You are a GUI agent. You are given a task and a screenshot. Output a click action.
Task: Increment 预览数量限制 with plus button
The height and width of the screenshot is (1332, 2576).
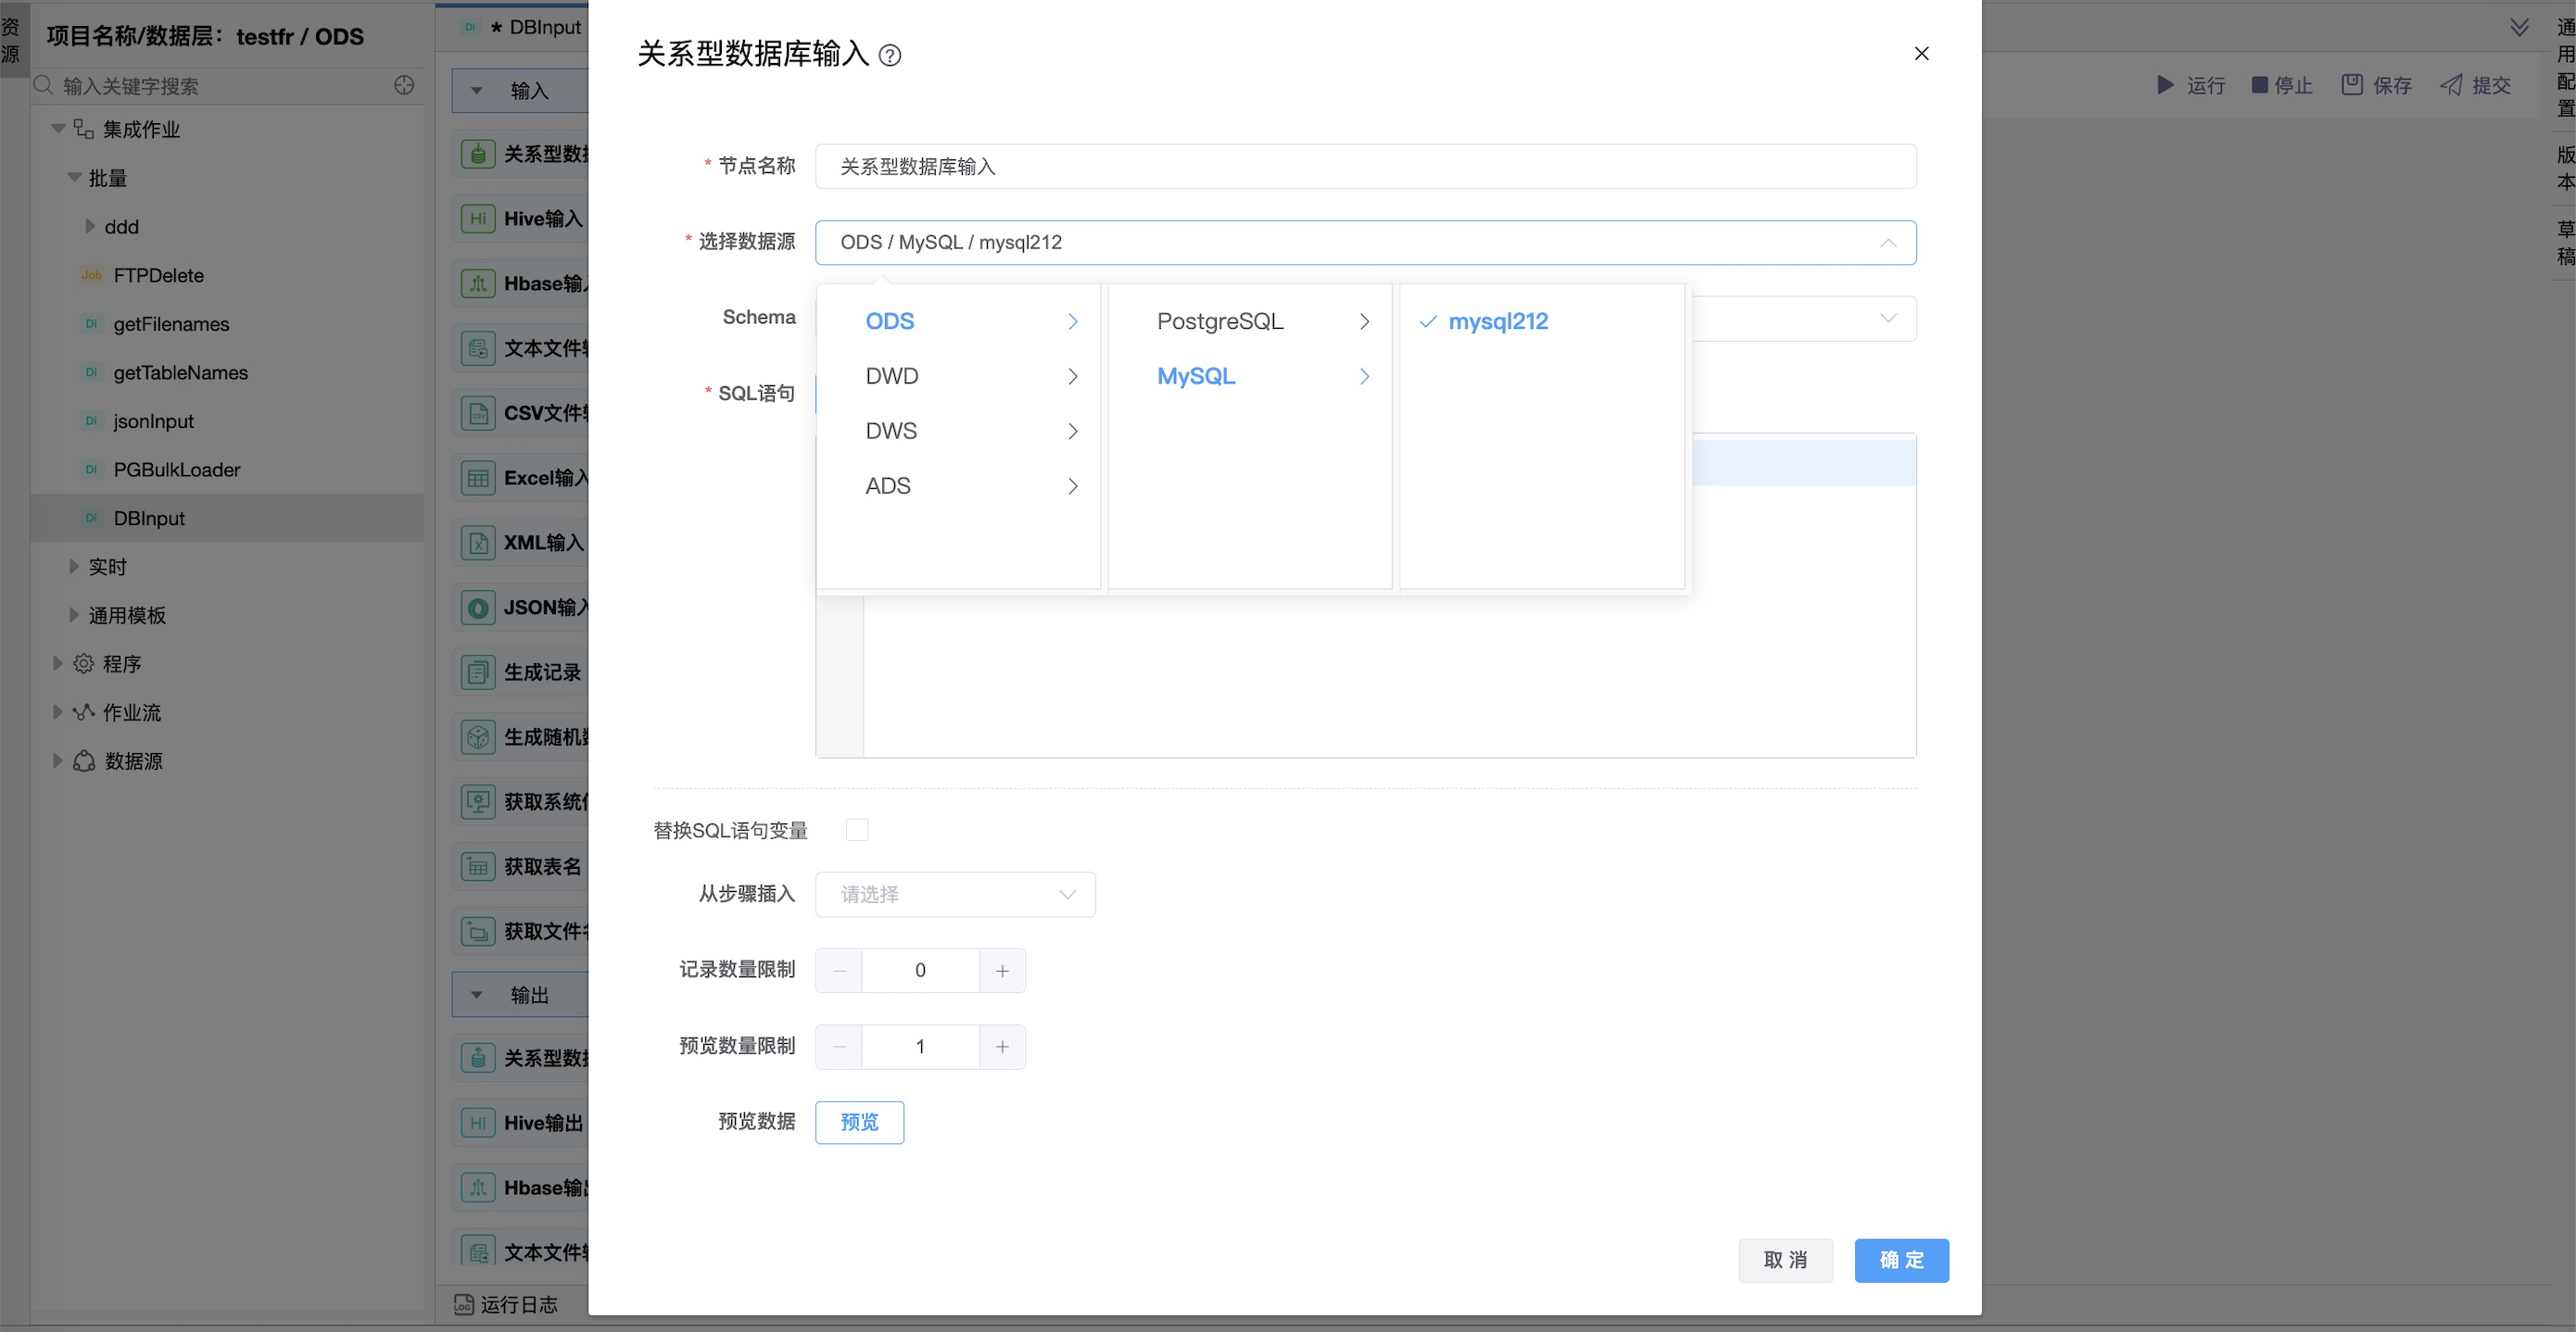click(1003, 1046)
